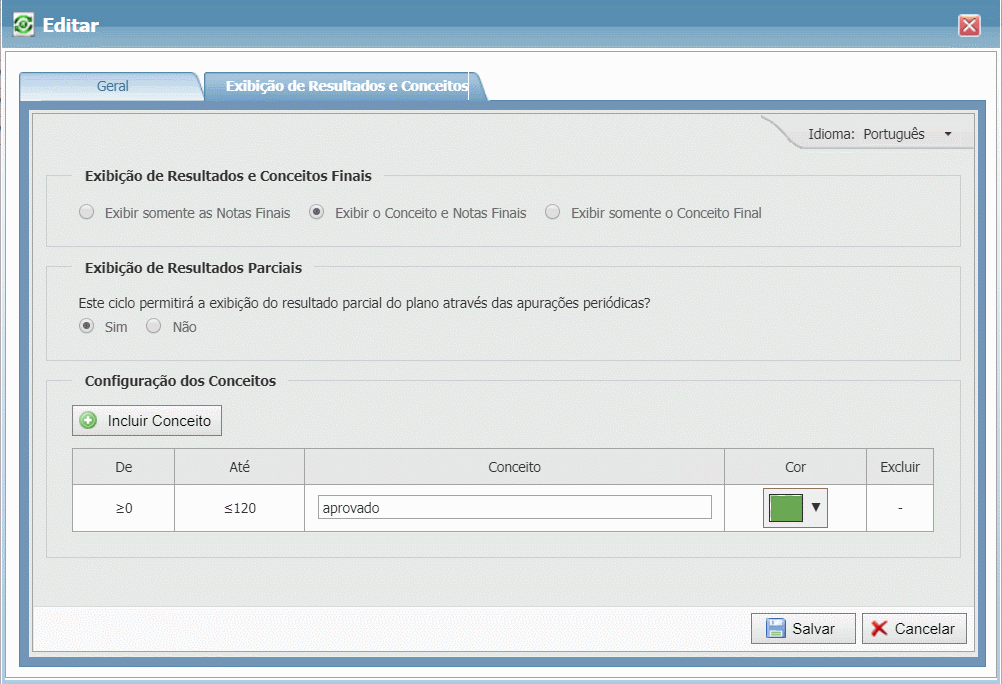The height and width of the screenshot is (684, 1002).
Task: Close the Editar dialog window
Action: (969, 26)
